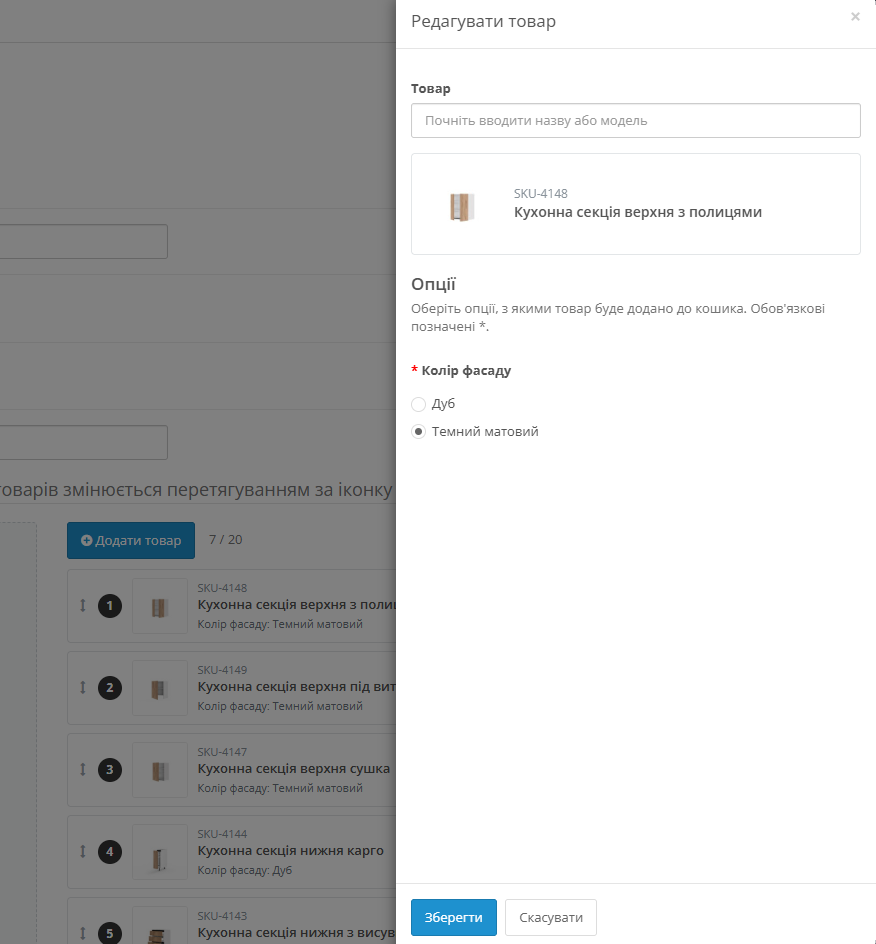Viewport: 876px width, 944px height.
Task: Select the Дуб facade color option
Action: pyautogui.click(x=418, y=404)
